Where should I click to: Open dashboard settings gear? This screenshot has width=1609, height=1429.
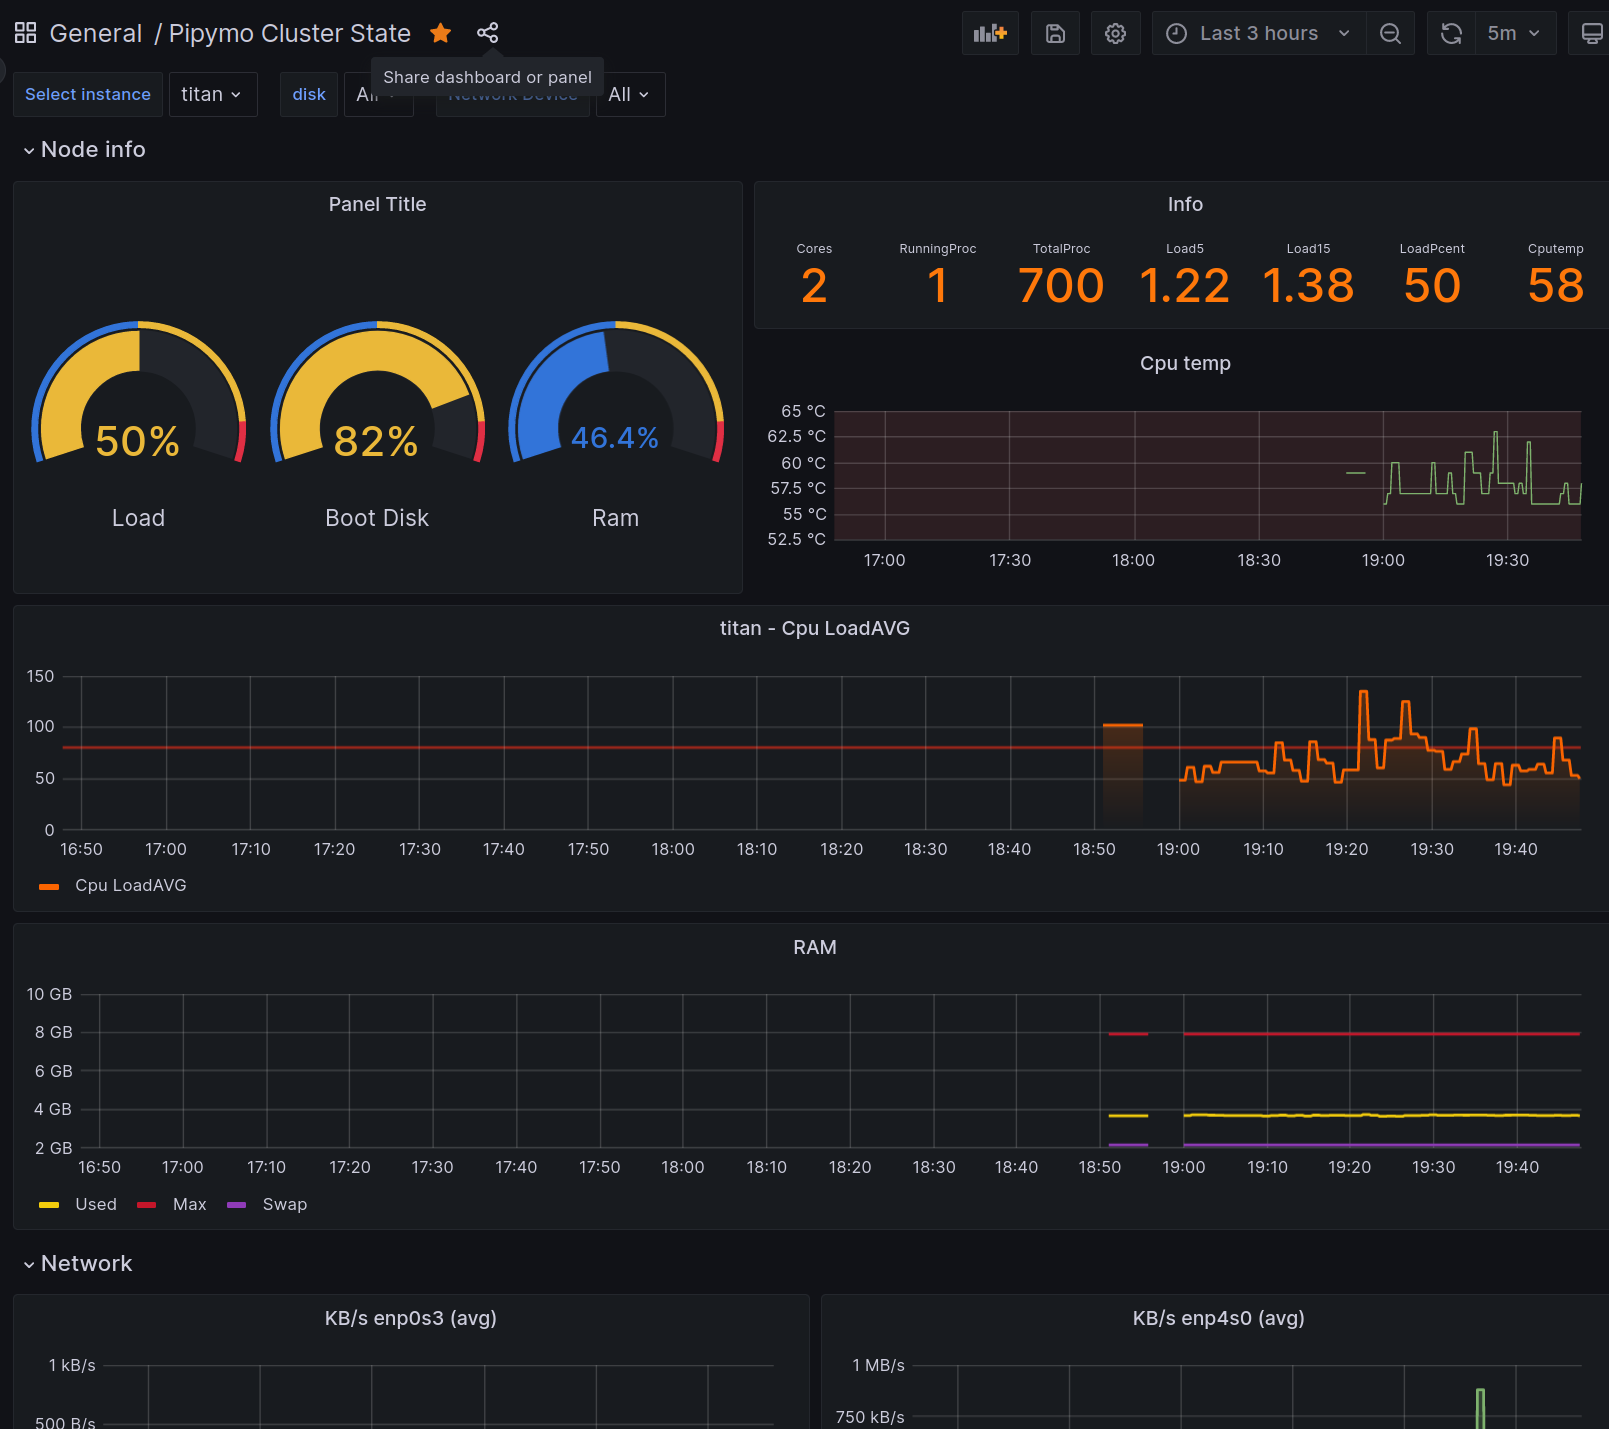click(1115, 33)
